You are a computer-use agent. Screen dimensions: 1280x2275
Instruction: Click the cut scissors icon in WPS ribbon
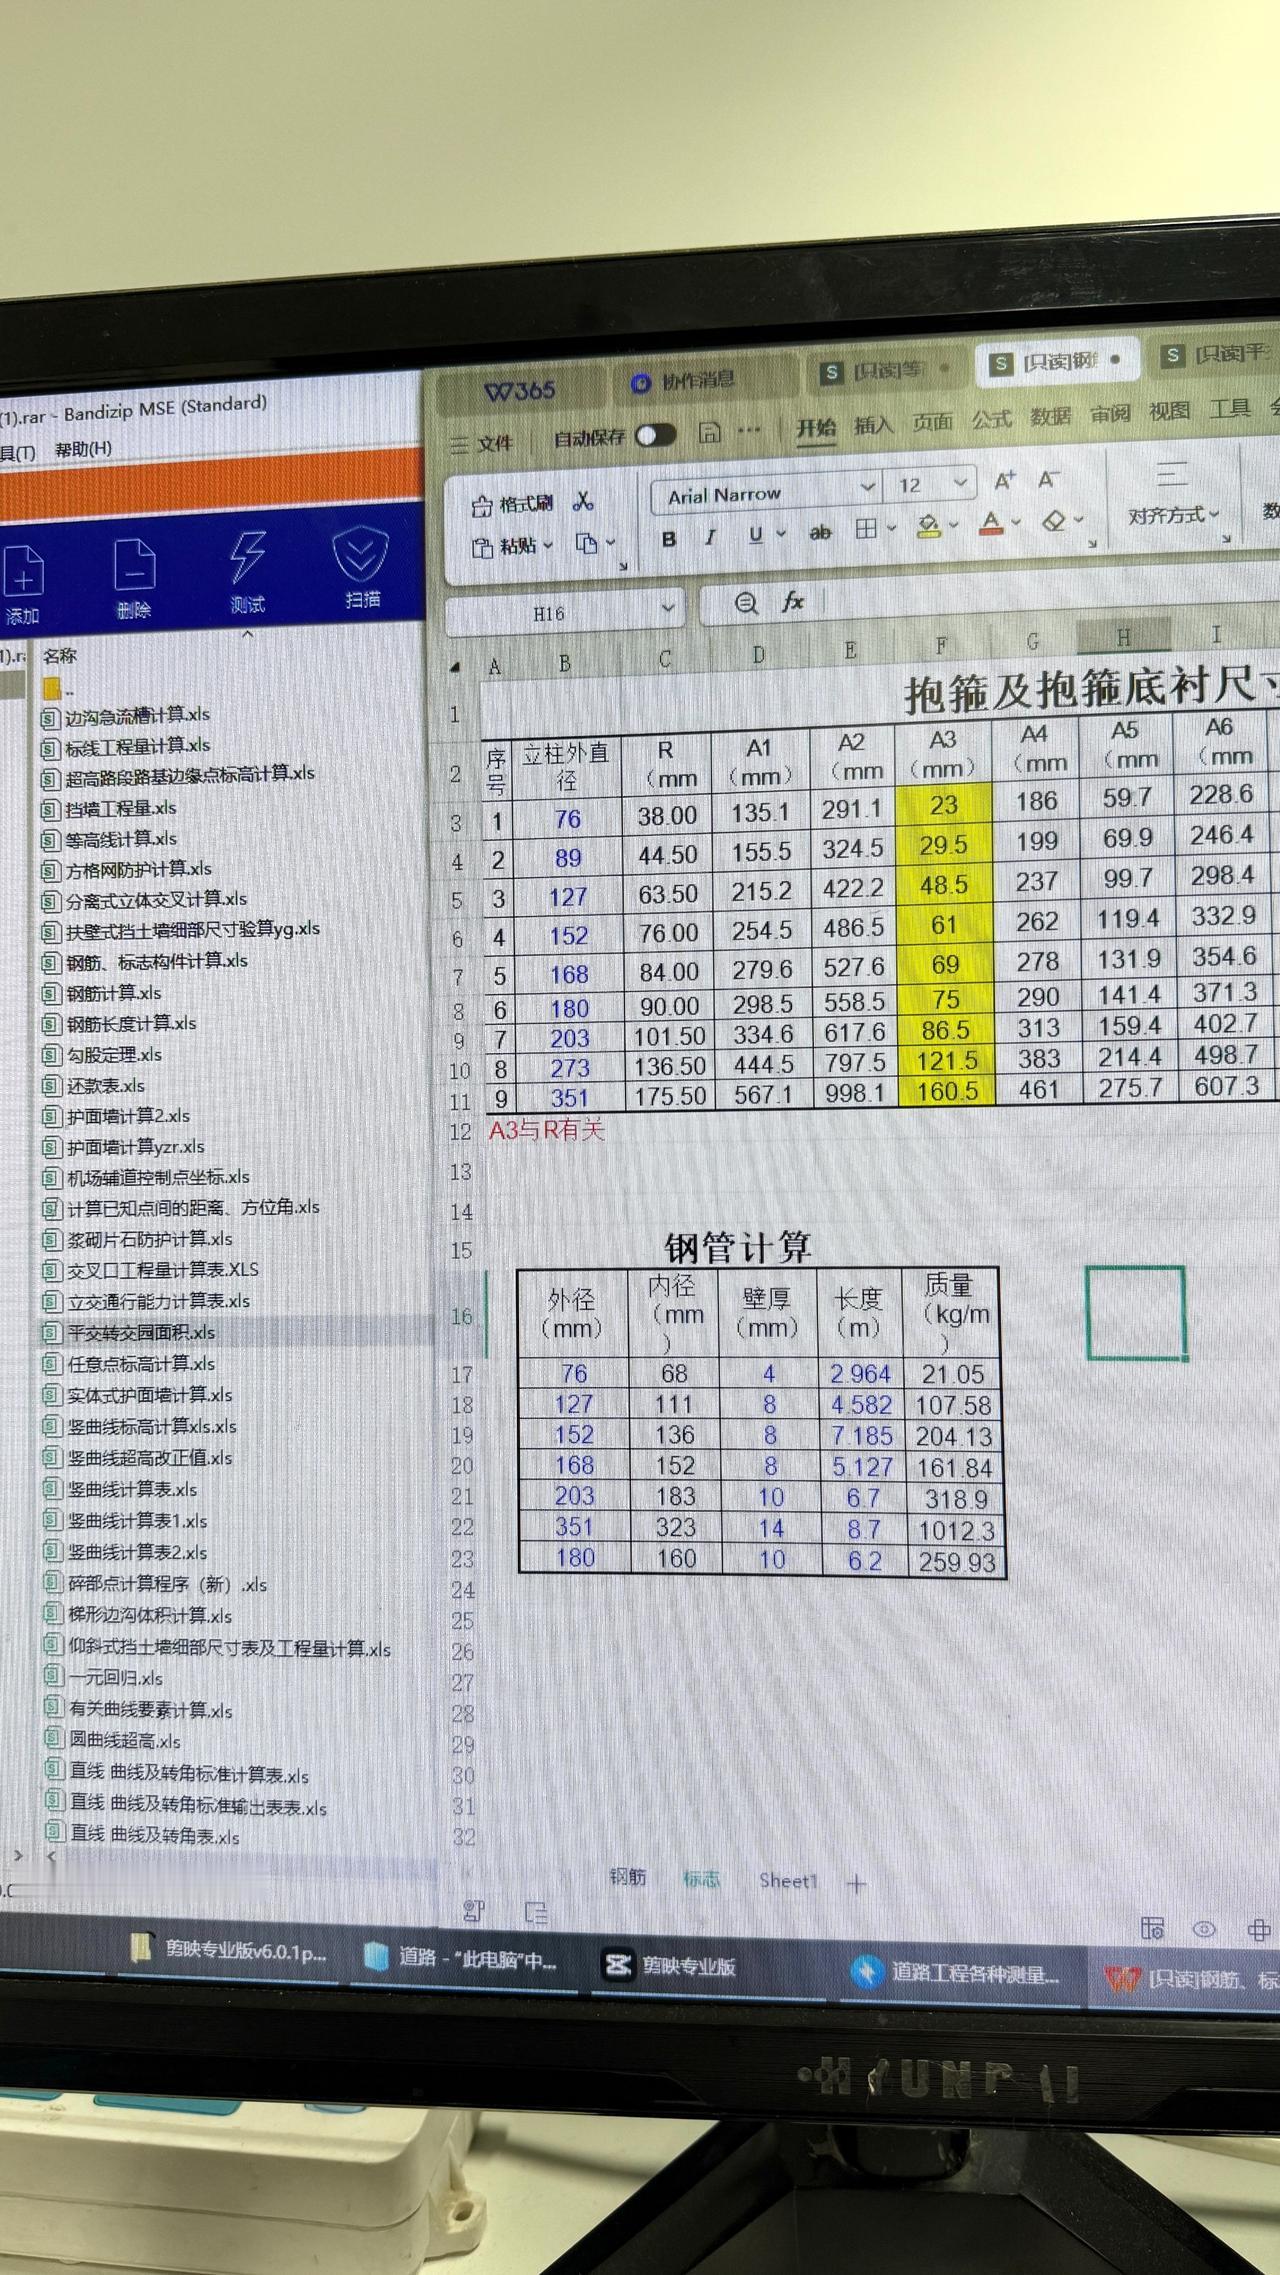point(583,501)
